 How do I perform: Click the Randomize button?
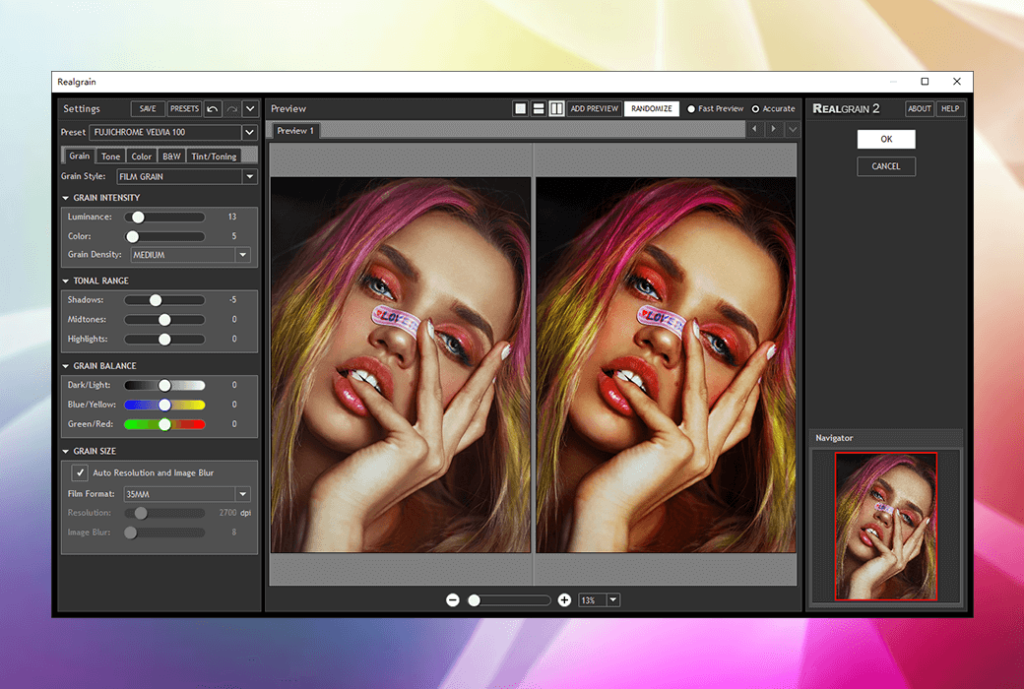click(651, 108)
